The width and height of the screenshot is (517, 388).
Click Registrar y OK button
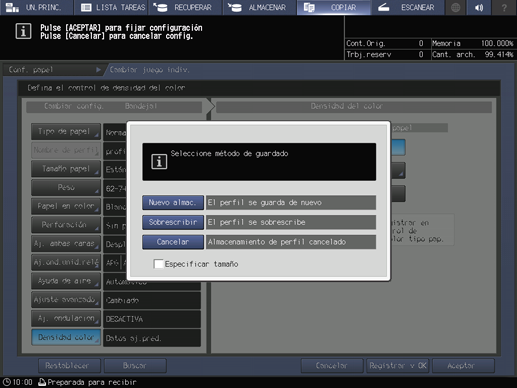[x=397, y=366]
